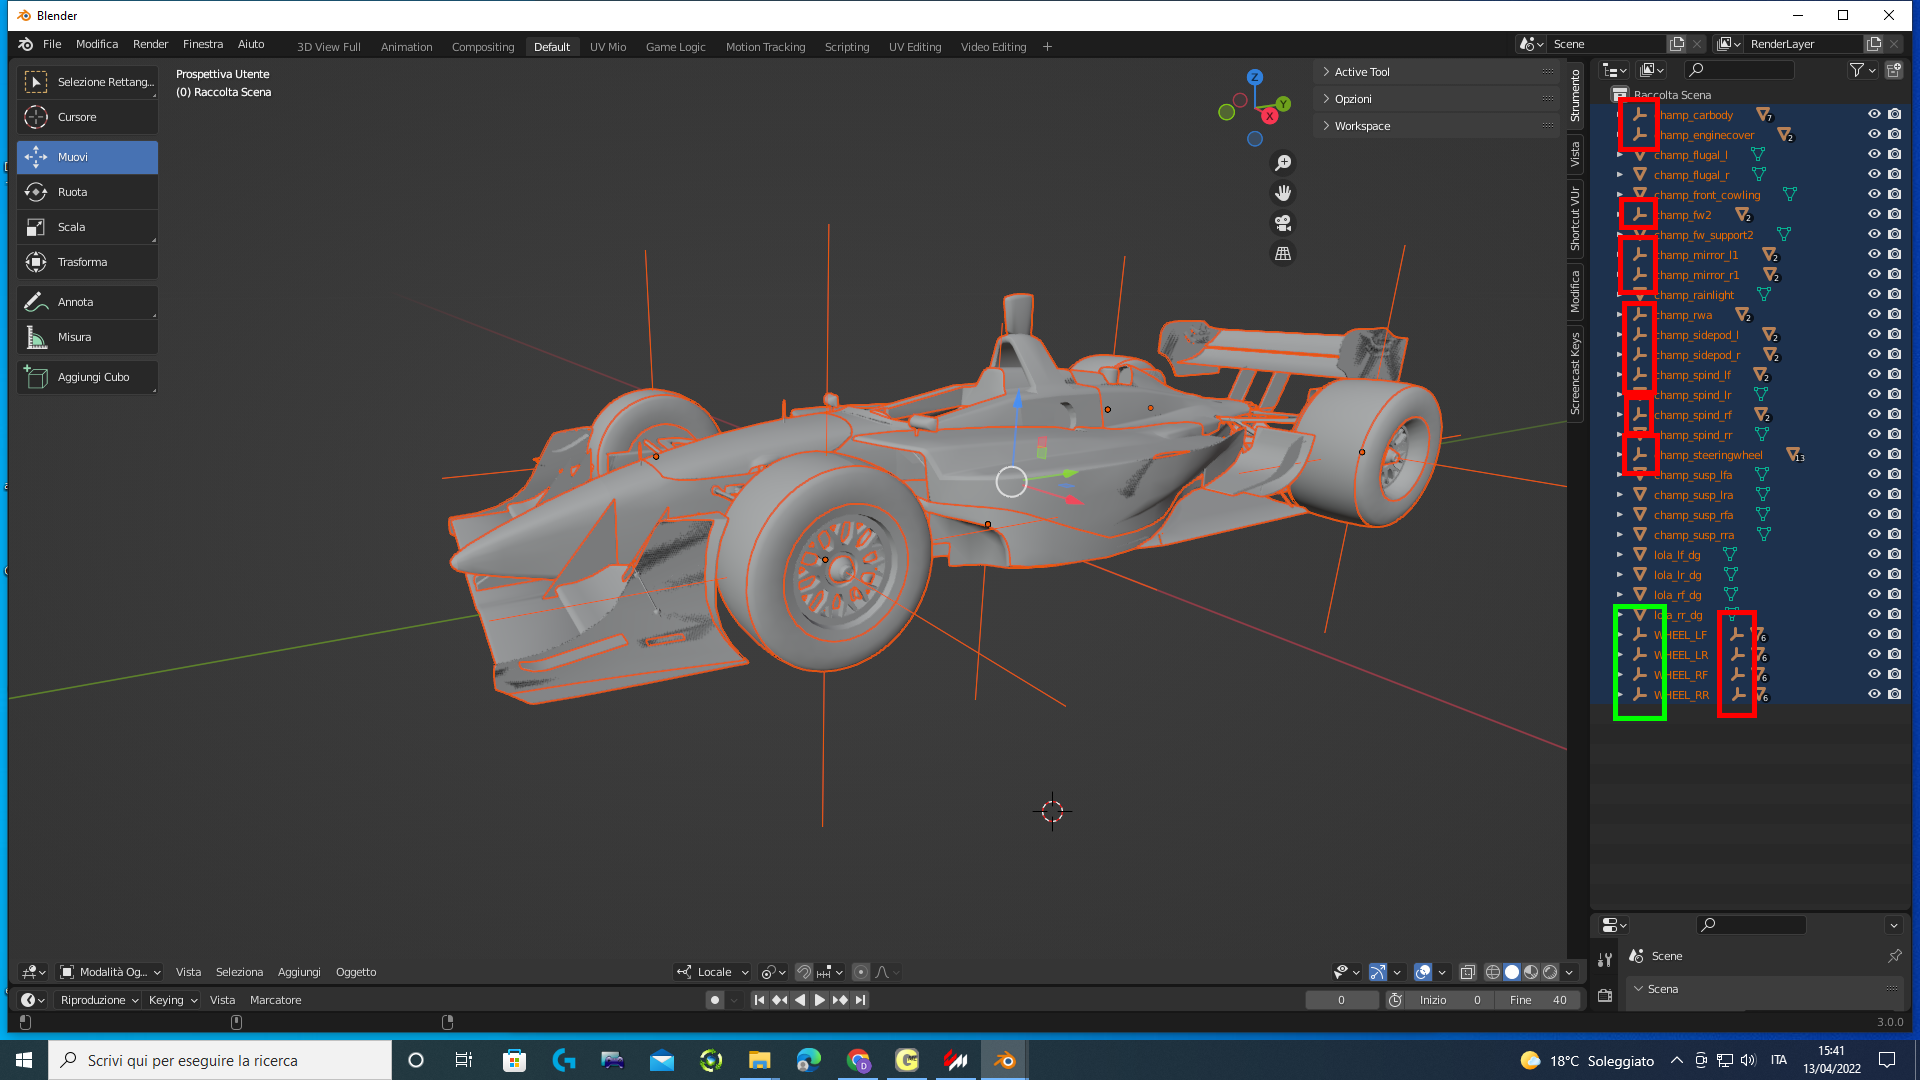Open the Modifica menu
Viewport: 1920px width, 1080px height.
coord(97,45)
